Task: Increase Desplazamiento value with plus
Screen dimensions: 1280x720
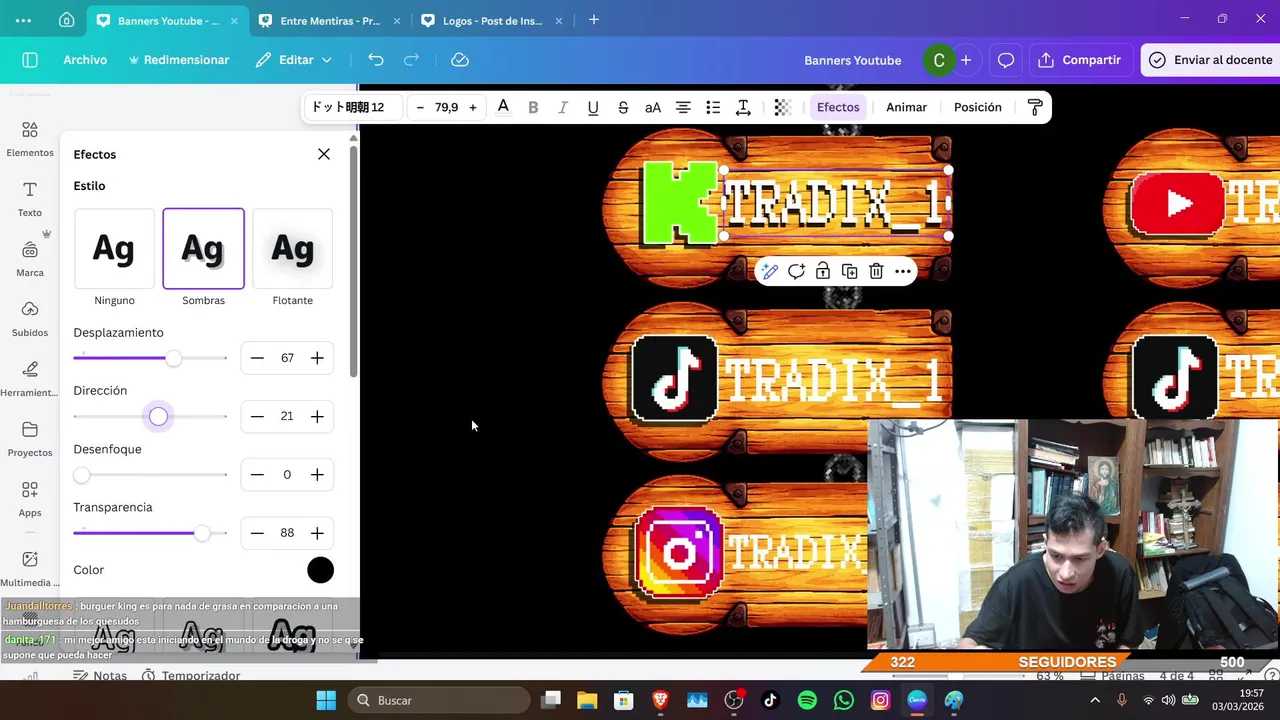Action: pyautogui.click(x=317, y=358)
